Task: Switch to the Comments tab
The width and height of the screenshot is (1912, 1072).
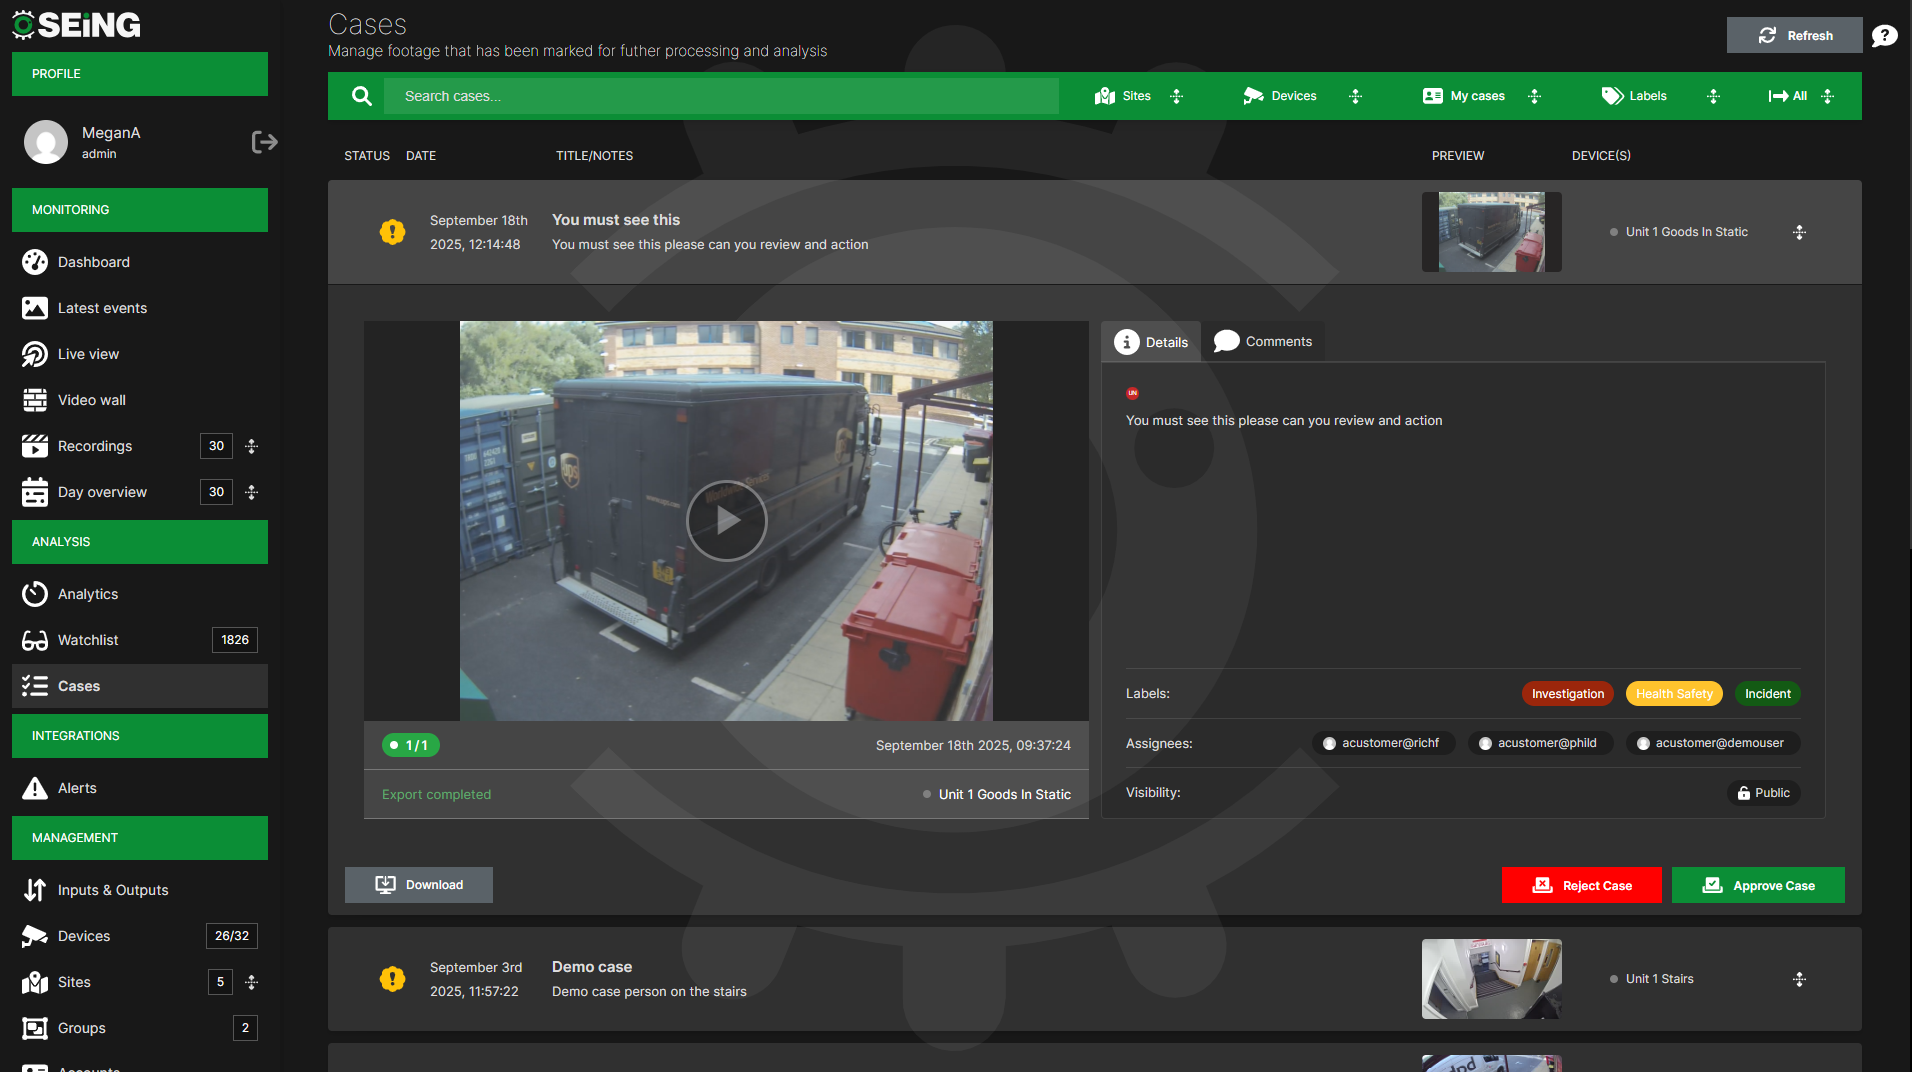Action: 1263,341
